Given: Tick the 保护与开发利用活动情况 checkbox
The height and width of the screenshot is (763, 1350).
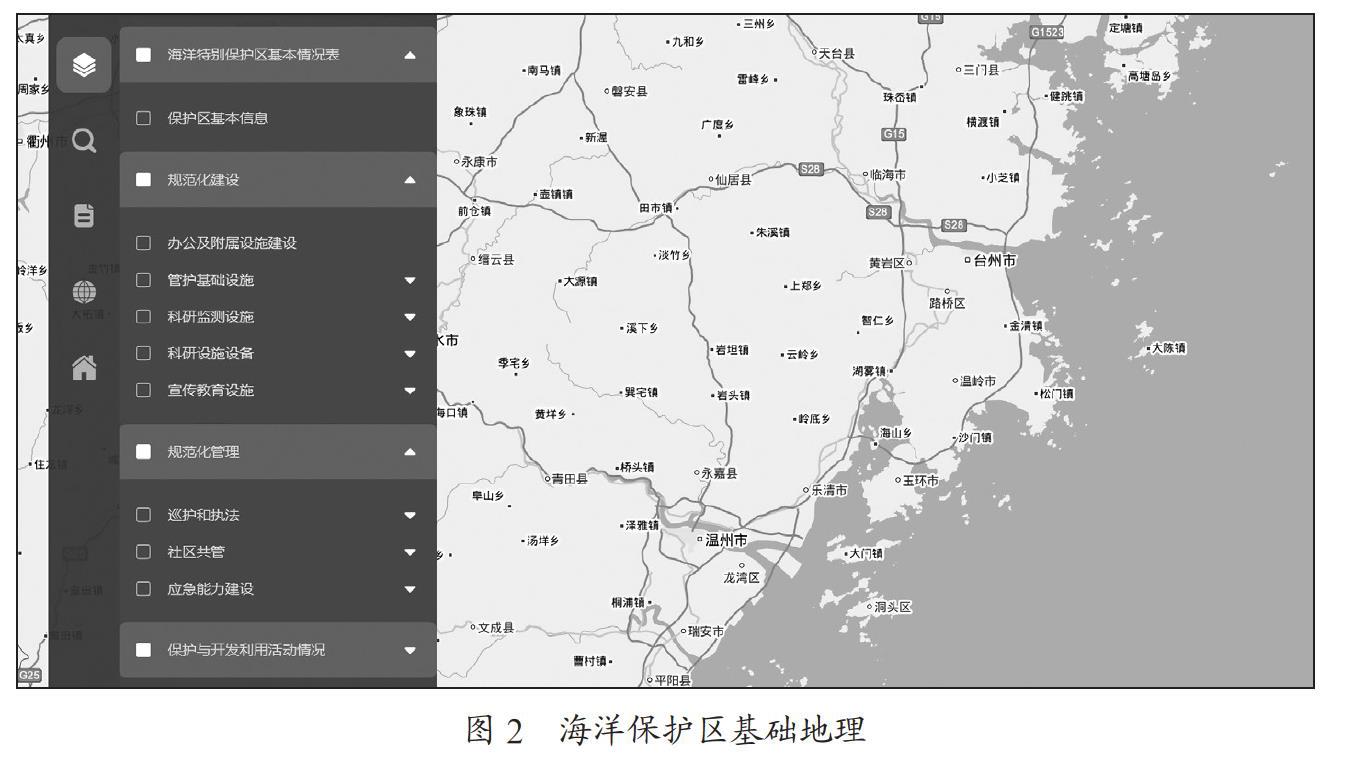Looking at the screenshot, I should point(143,650).
